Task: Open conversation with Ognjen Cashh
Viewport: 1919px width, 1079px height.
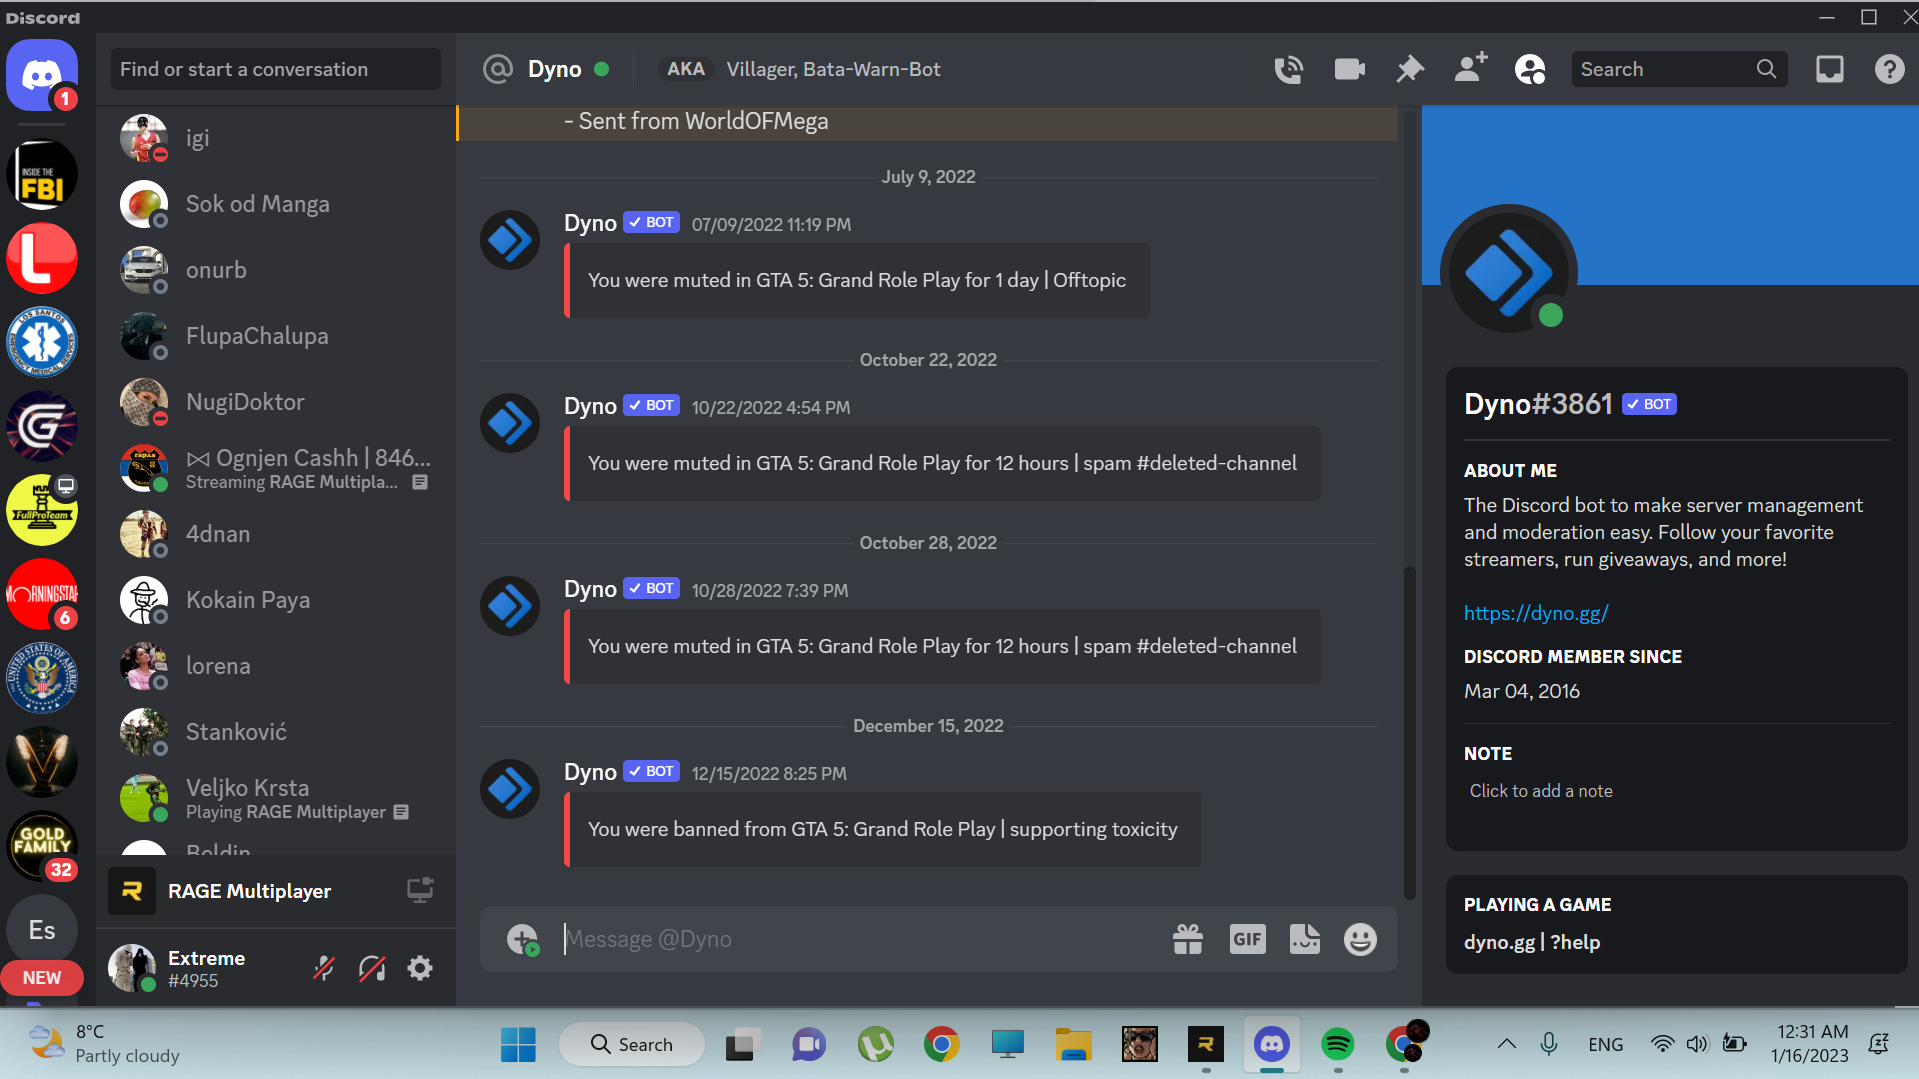Action: click(276, 468)
